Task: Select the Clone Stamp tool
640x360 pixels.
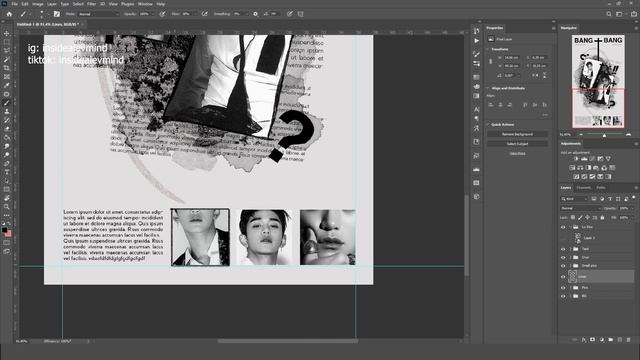Action: point(7,111)
